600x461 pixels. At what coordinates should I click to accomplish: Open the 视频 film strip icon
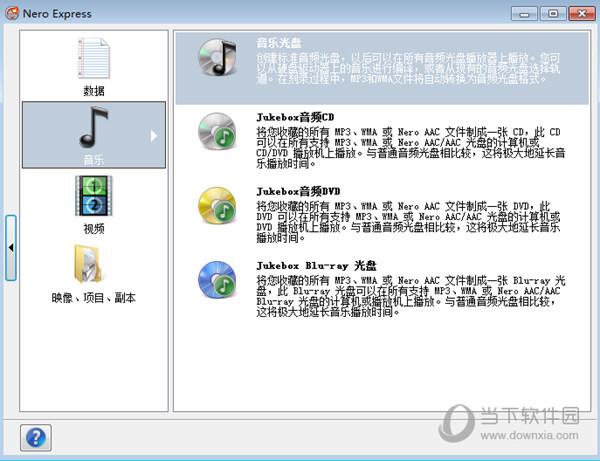[x=93, y=196]
